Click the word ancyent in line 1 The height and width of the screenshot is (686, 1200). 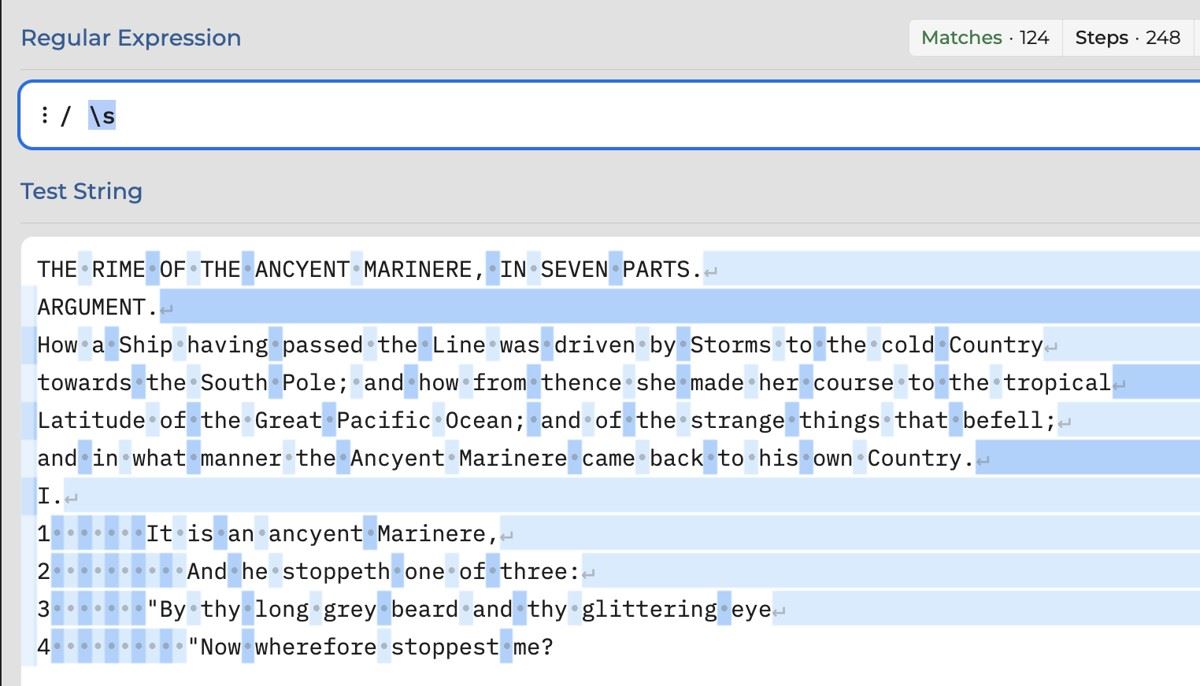[316, 534]
